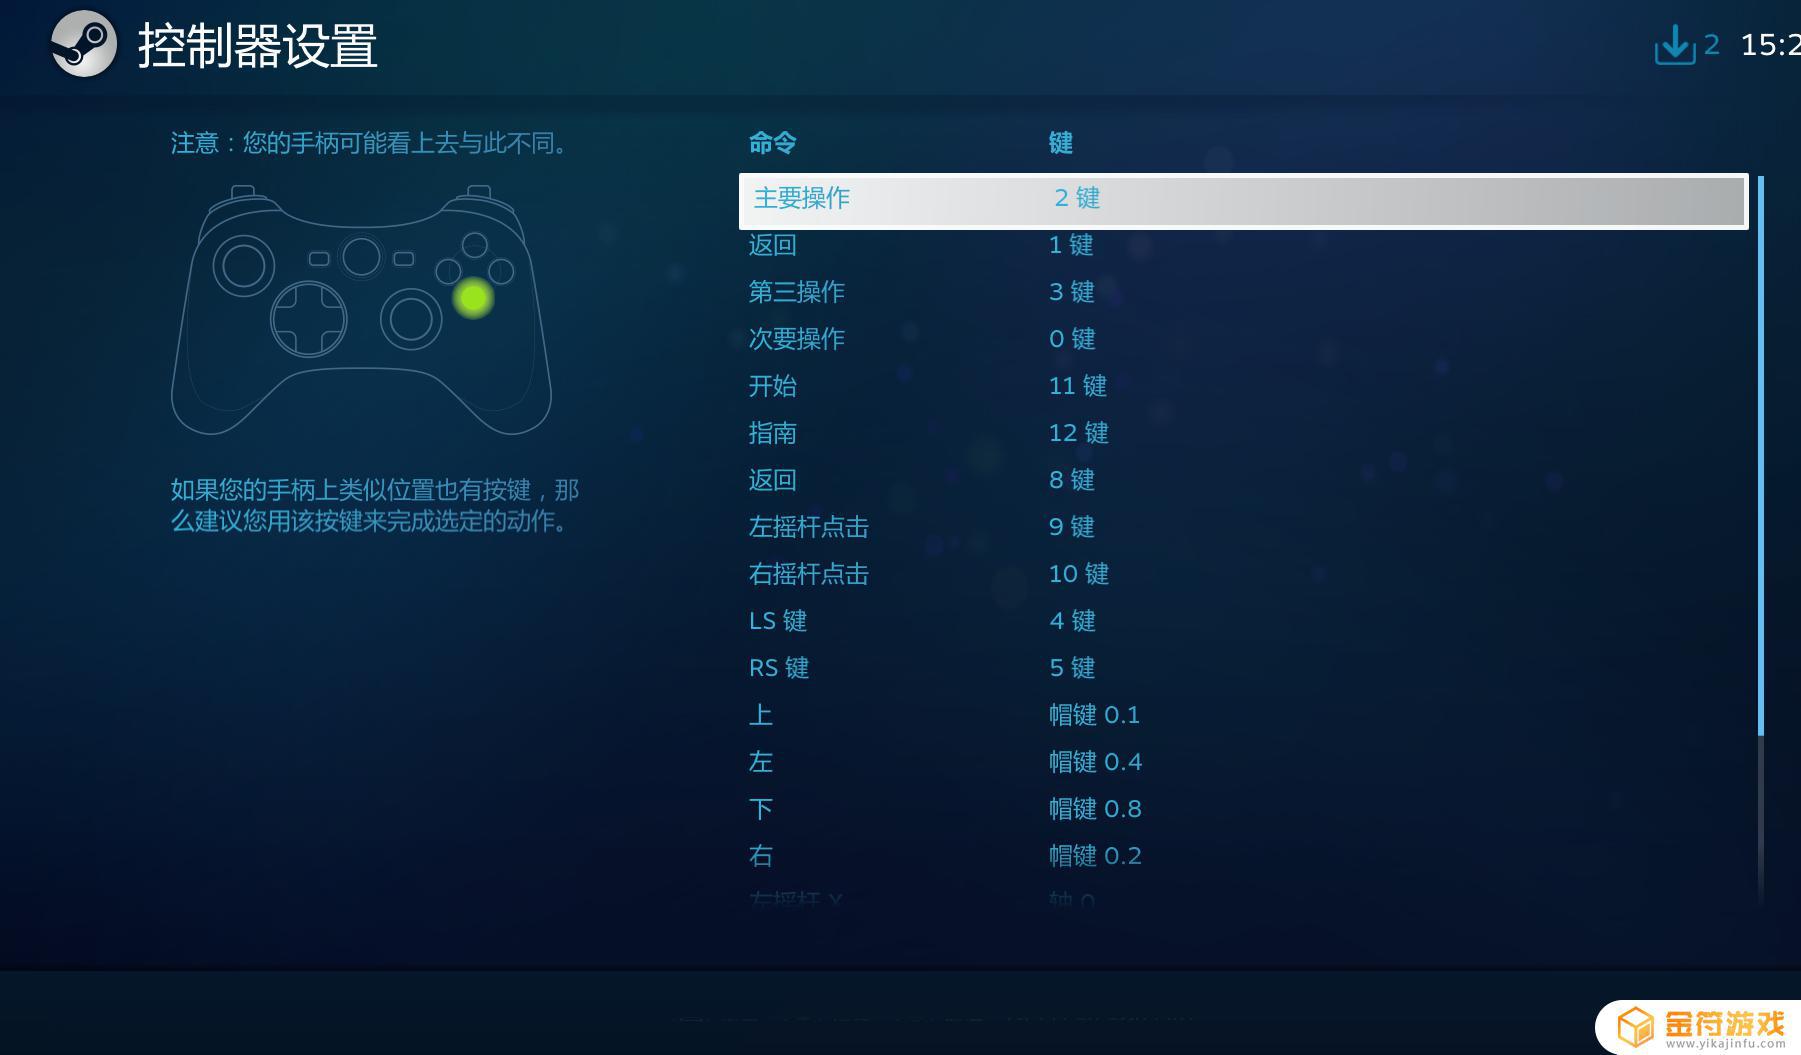Select the 返回 row bound to 1 键

[x=1243, y=245]
